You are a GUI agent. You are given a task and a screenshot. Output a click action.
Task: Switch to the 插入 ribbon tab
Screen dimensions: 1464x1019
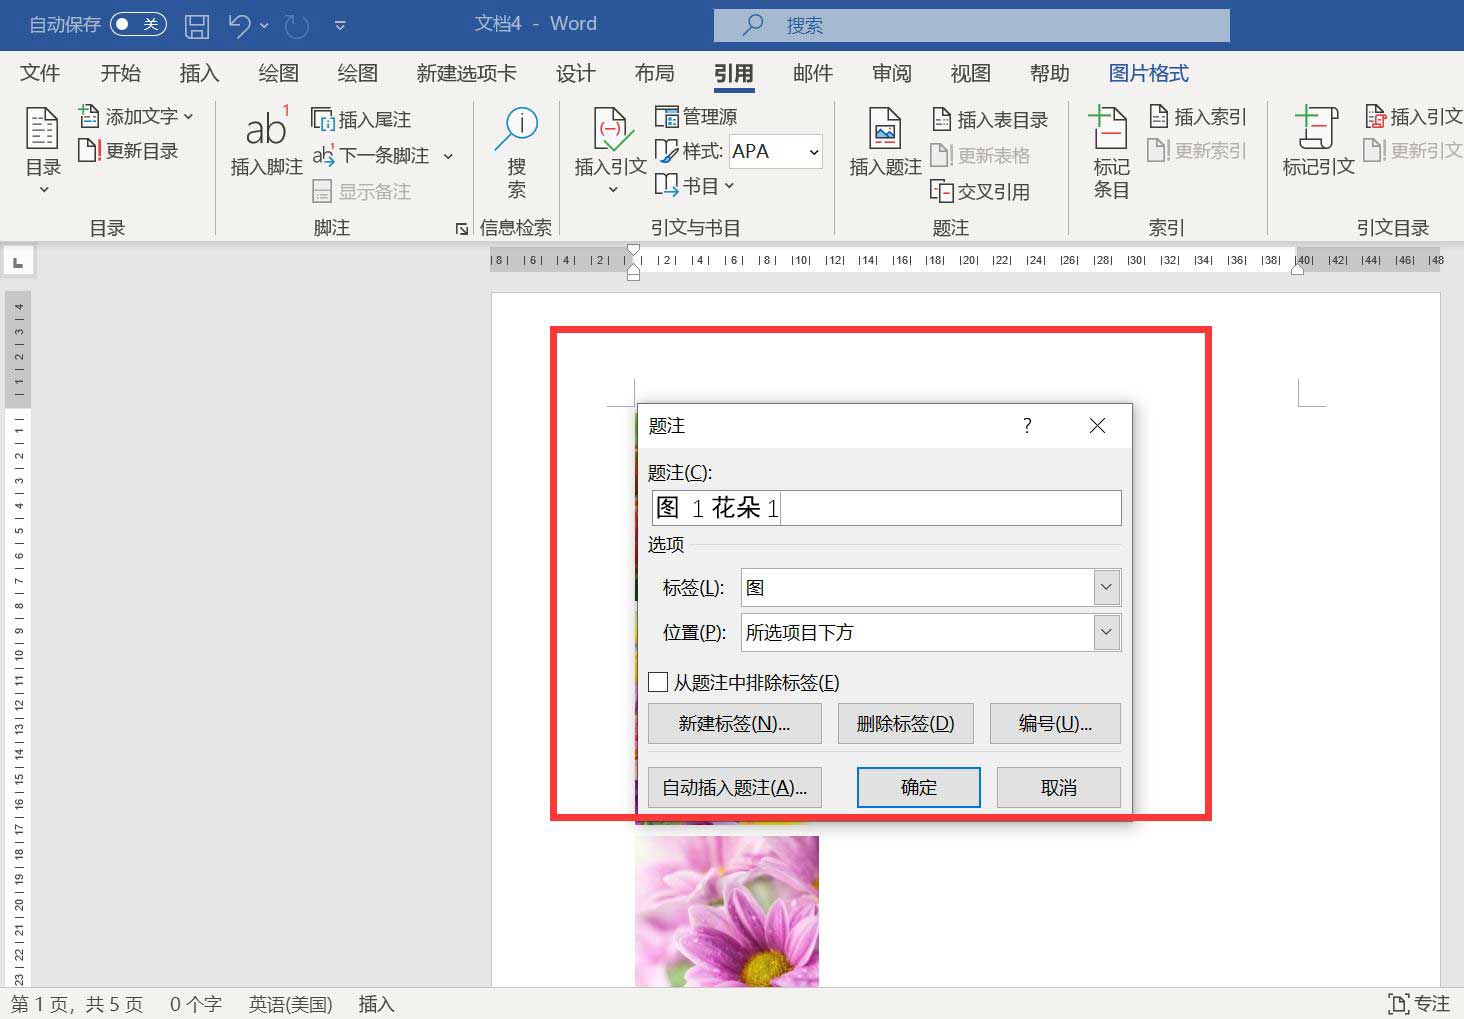(199, 73)
